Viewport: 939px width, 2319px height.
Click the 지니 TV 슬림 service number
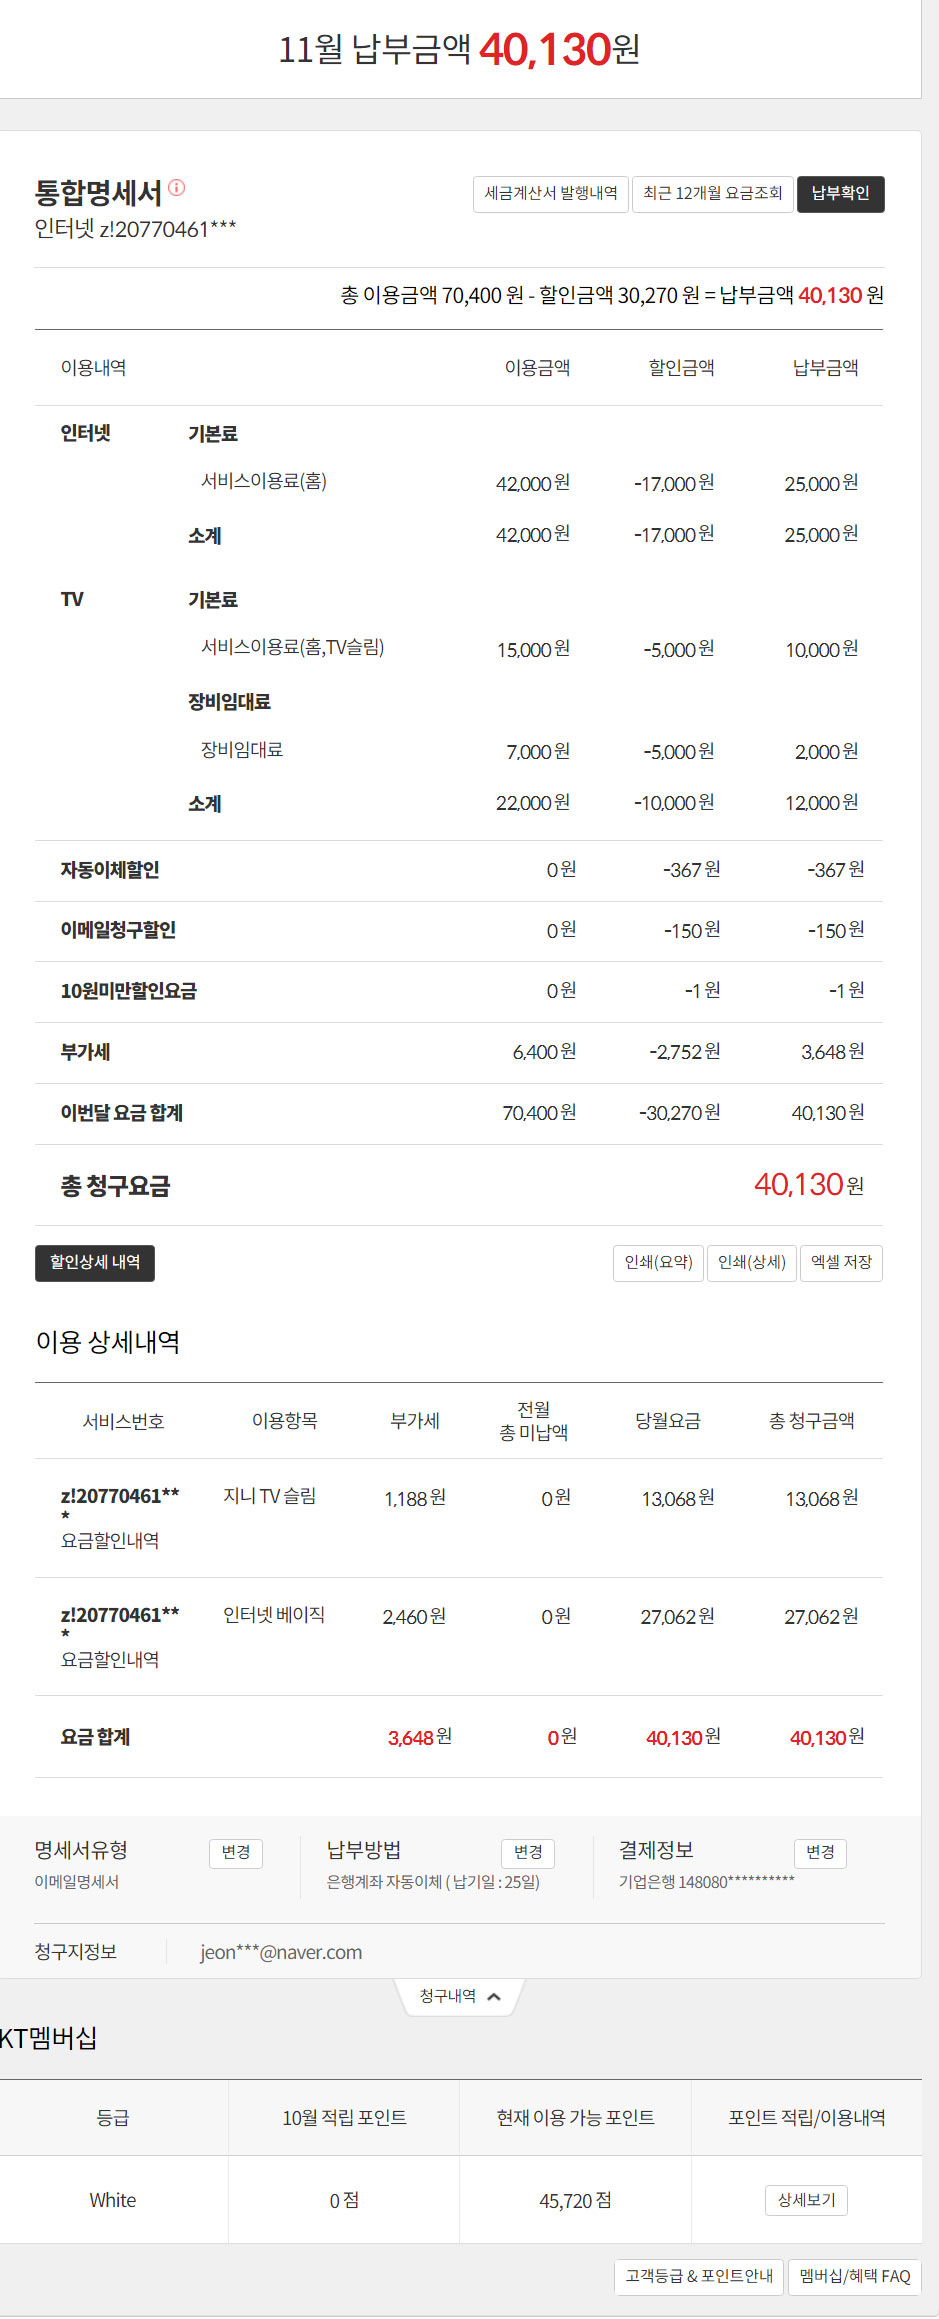point(119,1497)
